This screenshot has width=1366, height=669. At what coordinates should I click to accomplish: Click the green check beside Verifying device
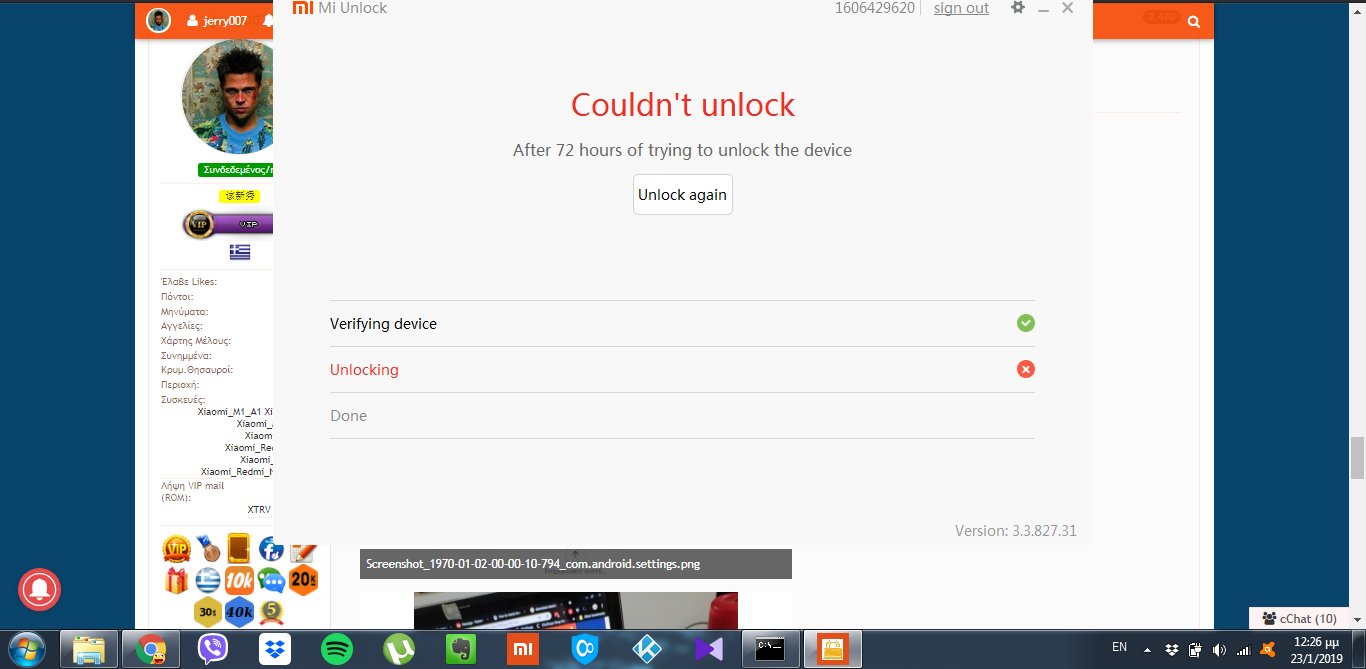[1026, 323]
